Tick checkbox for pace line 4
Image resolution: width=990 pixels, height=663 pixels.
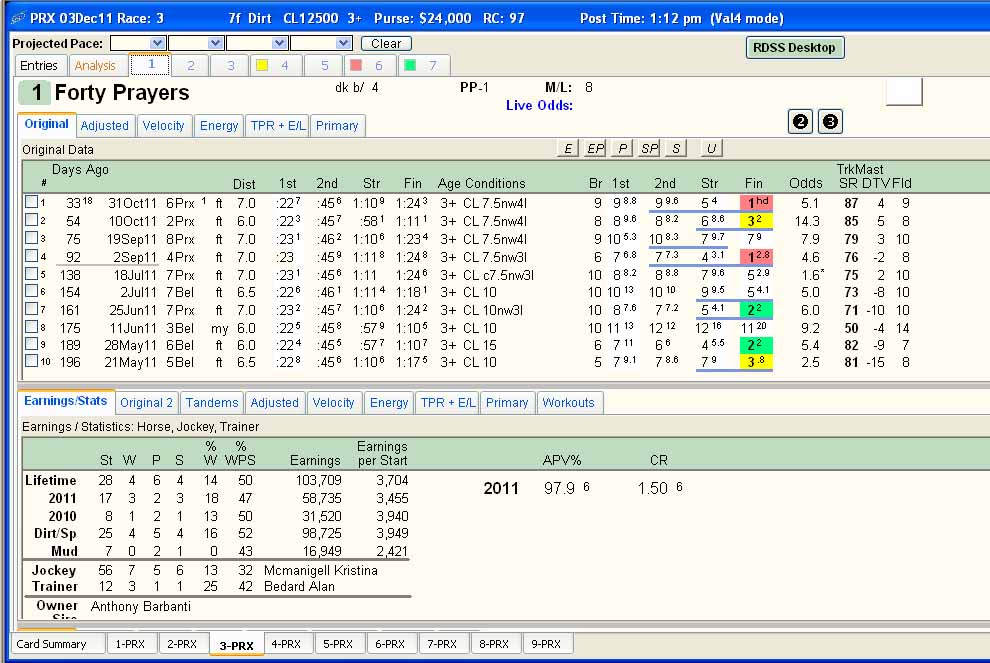pyautogui.click(x=31, y=256)
